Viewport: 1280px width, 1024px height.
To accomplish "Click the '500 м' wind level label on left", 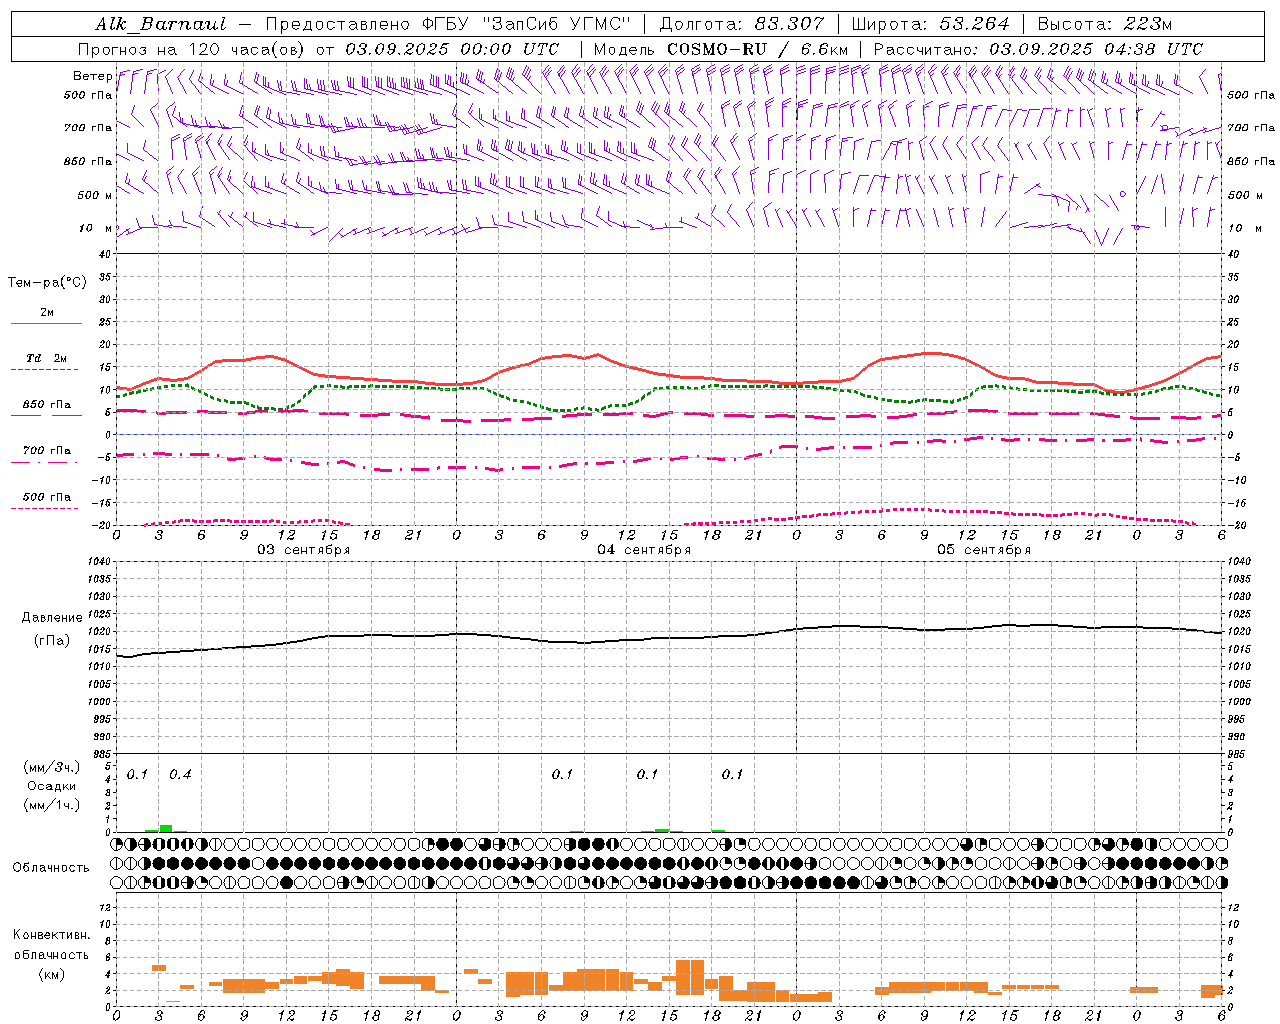I will click(95, 195).
